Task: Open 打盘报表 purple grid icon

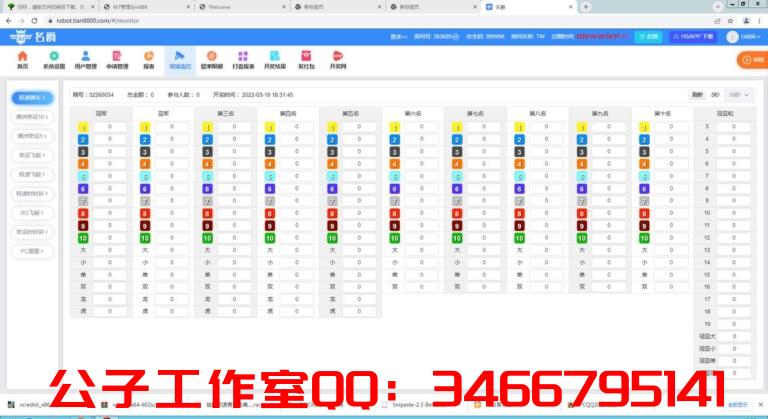Action: click(x=243, y=60)
